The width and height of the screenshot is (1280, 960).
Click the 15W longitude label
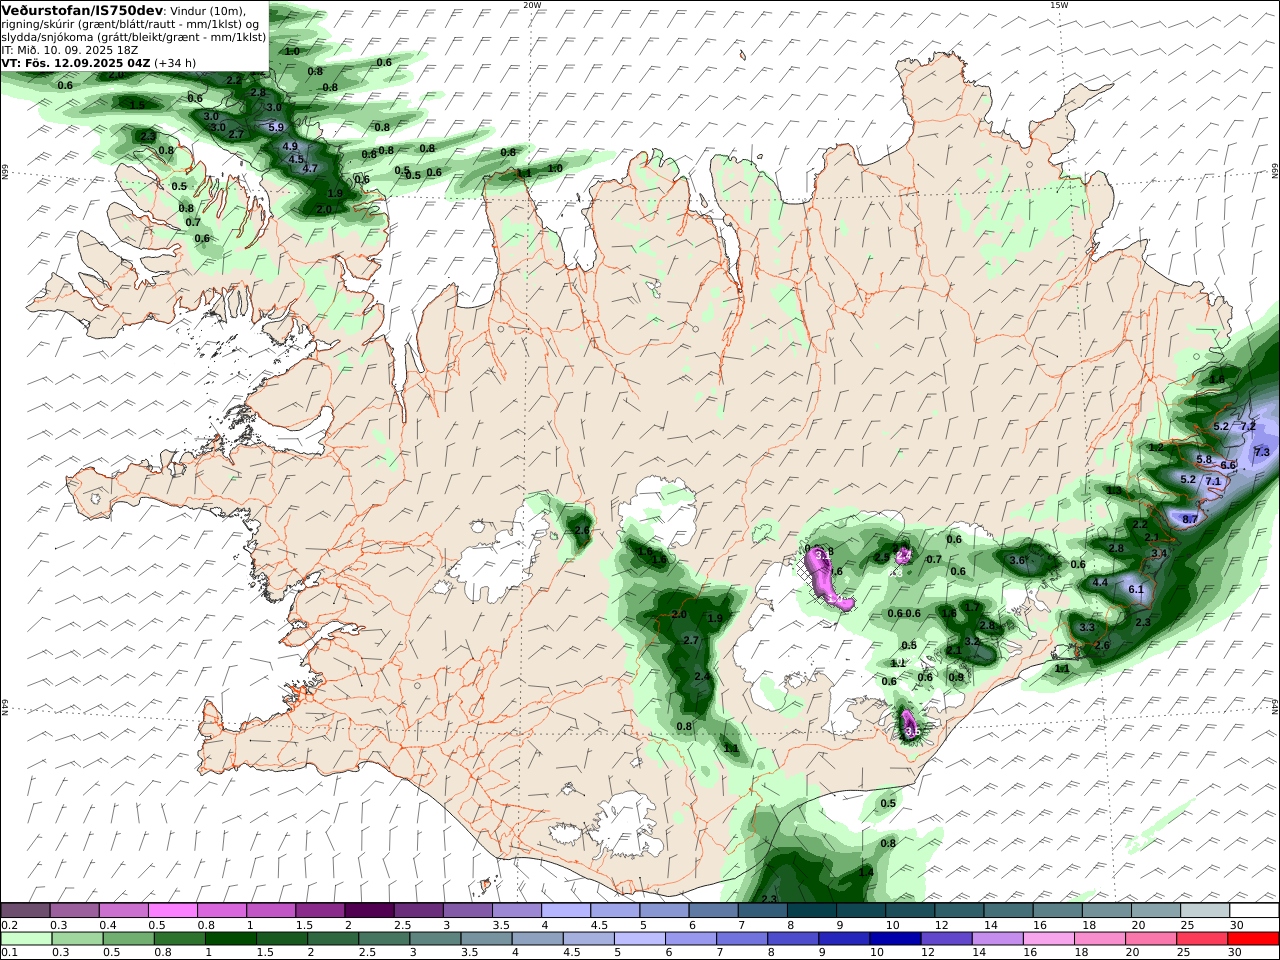[1059, 4]
